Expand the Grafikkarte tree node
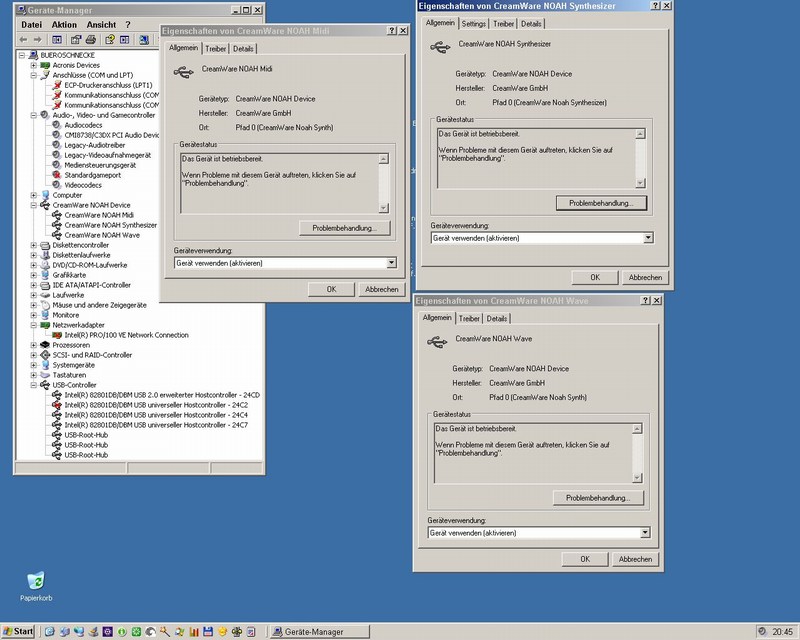The height and width of the screenshot is (640, 800). point(33,275)
